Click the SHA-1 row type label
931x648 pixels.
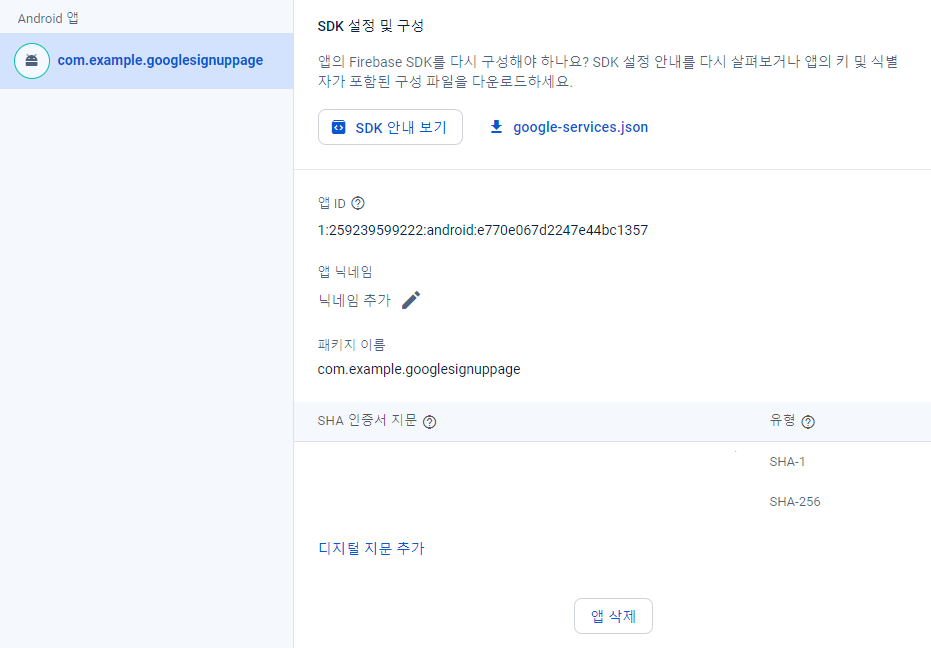tap(787, 461)
